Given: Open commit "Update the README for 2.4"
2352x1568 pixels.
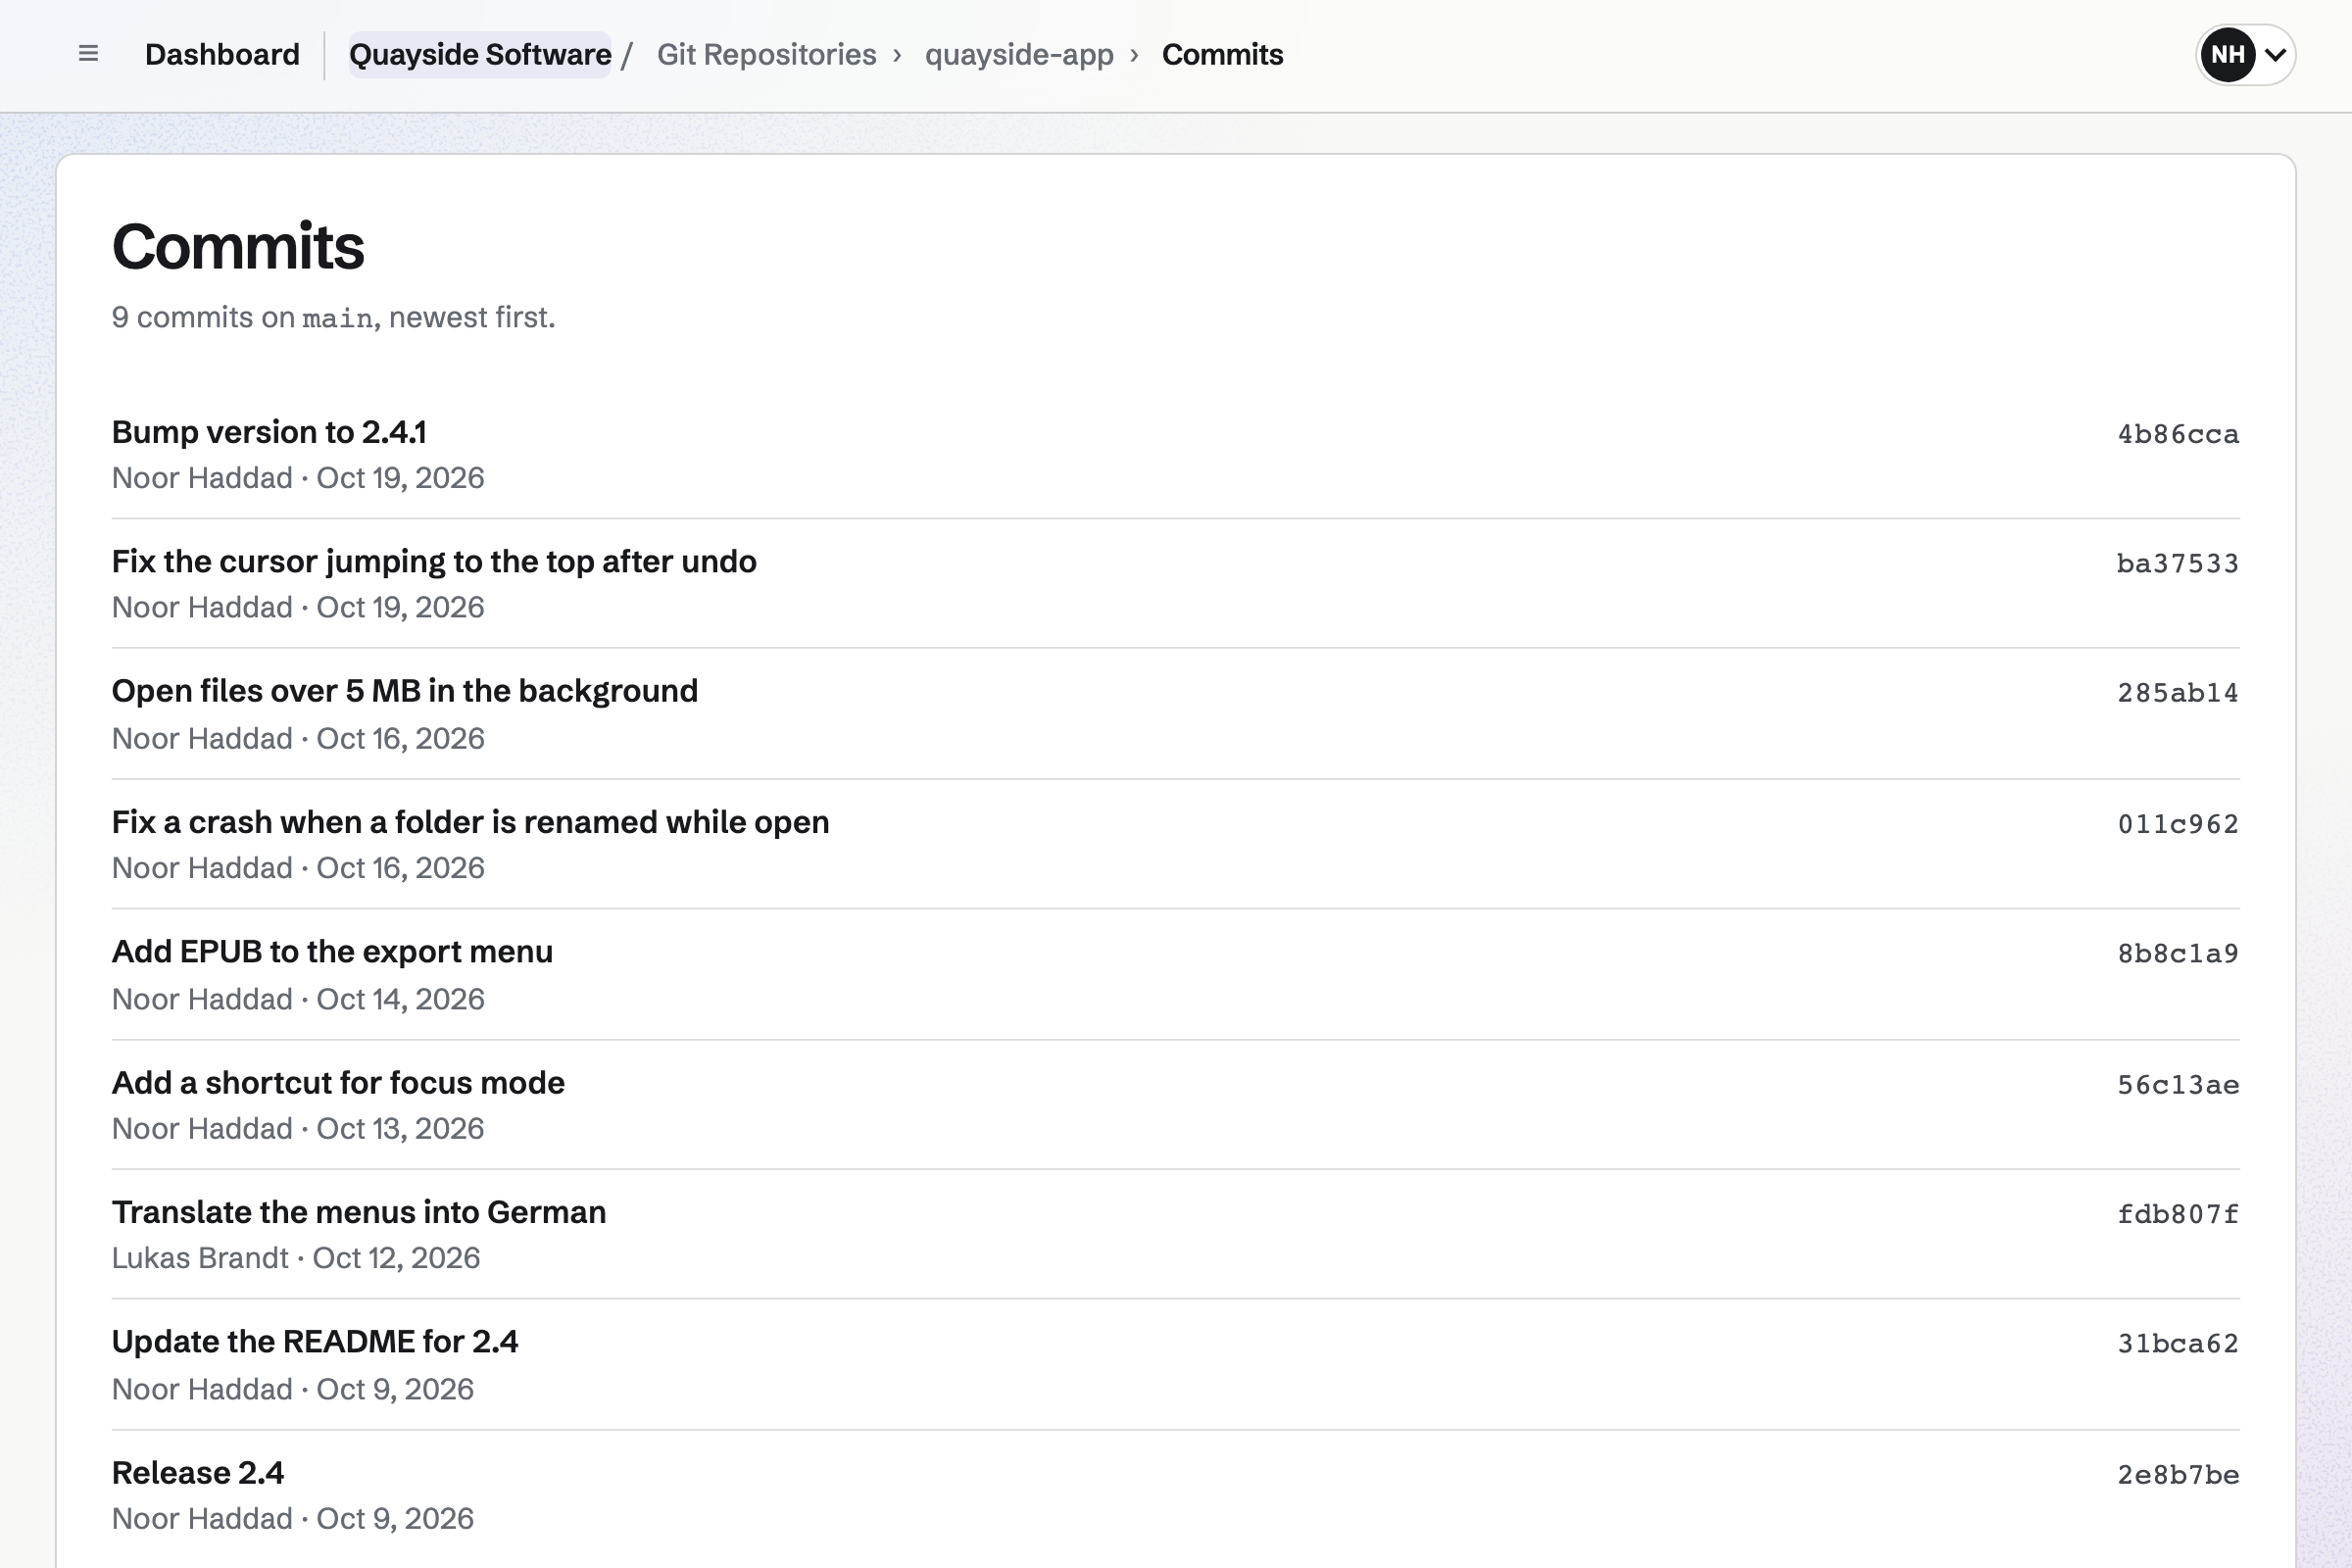Looking at the screenshot, I should coord(315,1342).
